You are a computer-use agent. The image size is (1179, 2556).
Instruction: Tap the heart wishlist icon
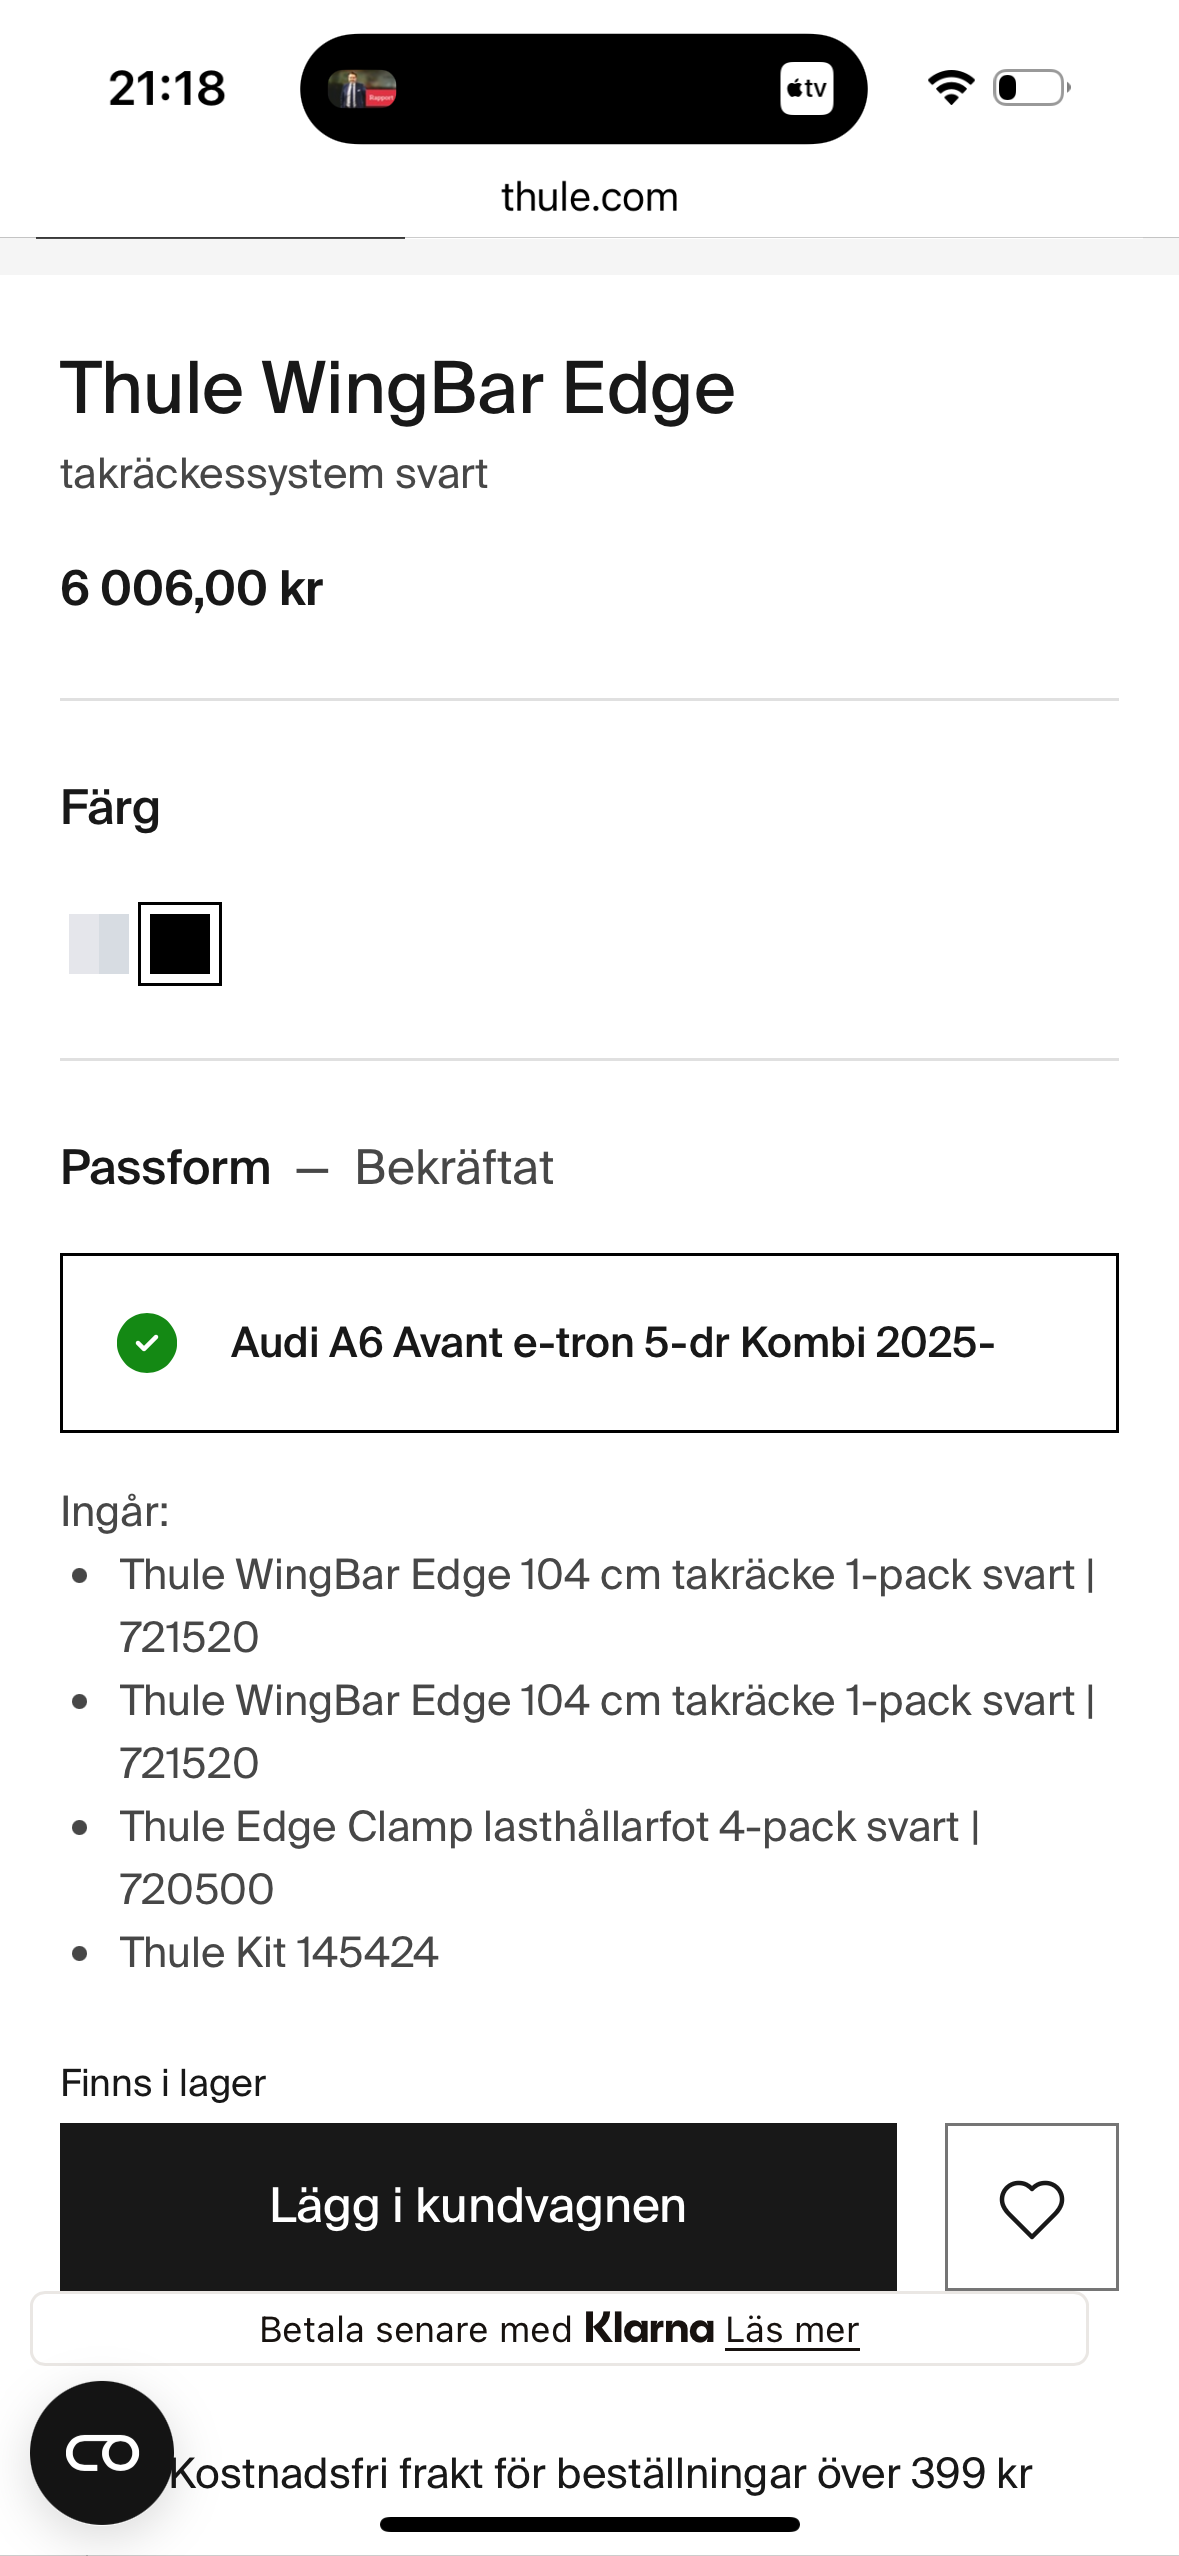click(x=1031, y=2207)
